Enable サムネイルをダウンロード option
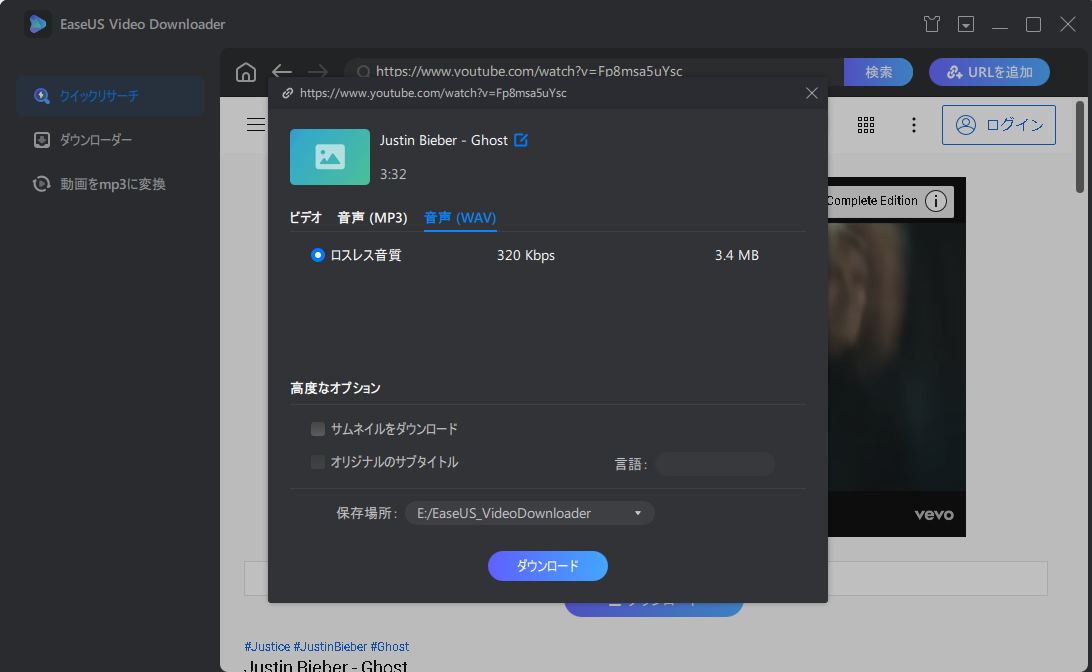This screenshot has width=1092, height=672. (317, 428)
